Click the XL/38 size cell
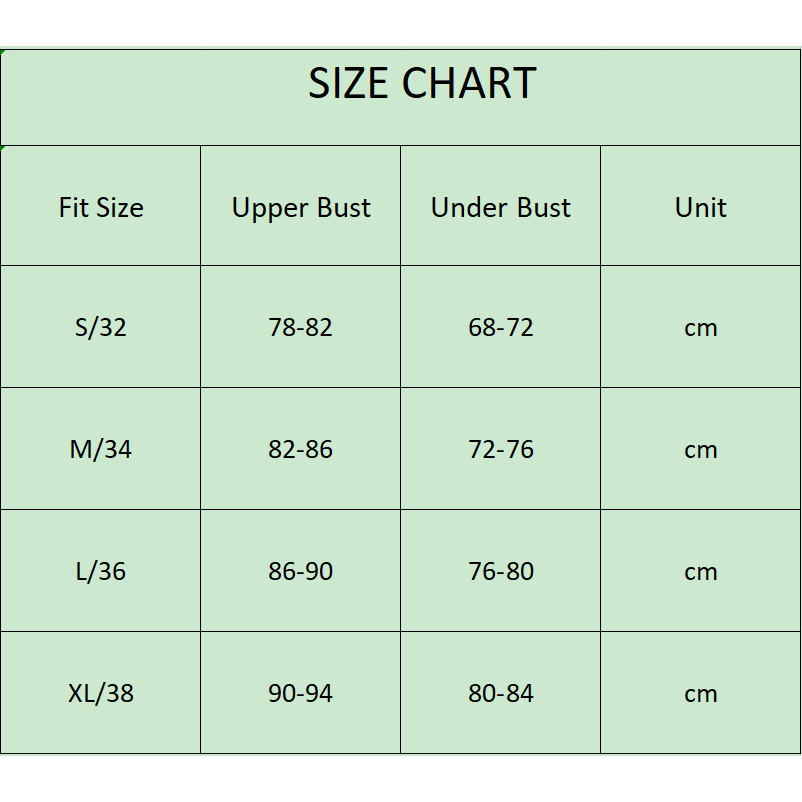 [101, 693]
